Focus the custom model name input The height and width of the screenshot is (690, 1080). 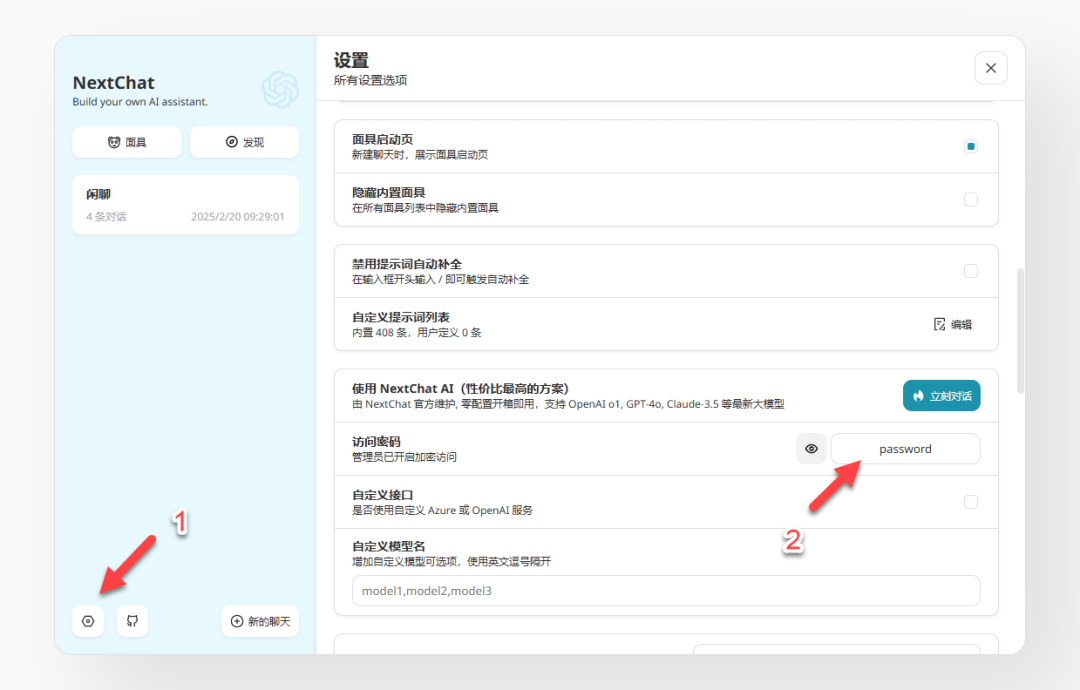point(666,591)
